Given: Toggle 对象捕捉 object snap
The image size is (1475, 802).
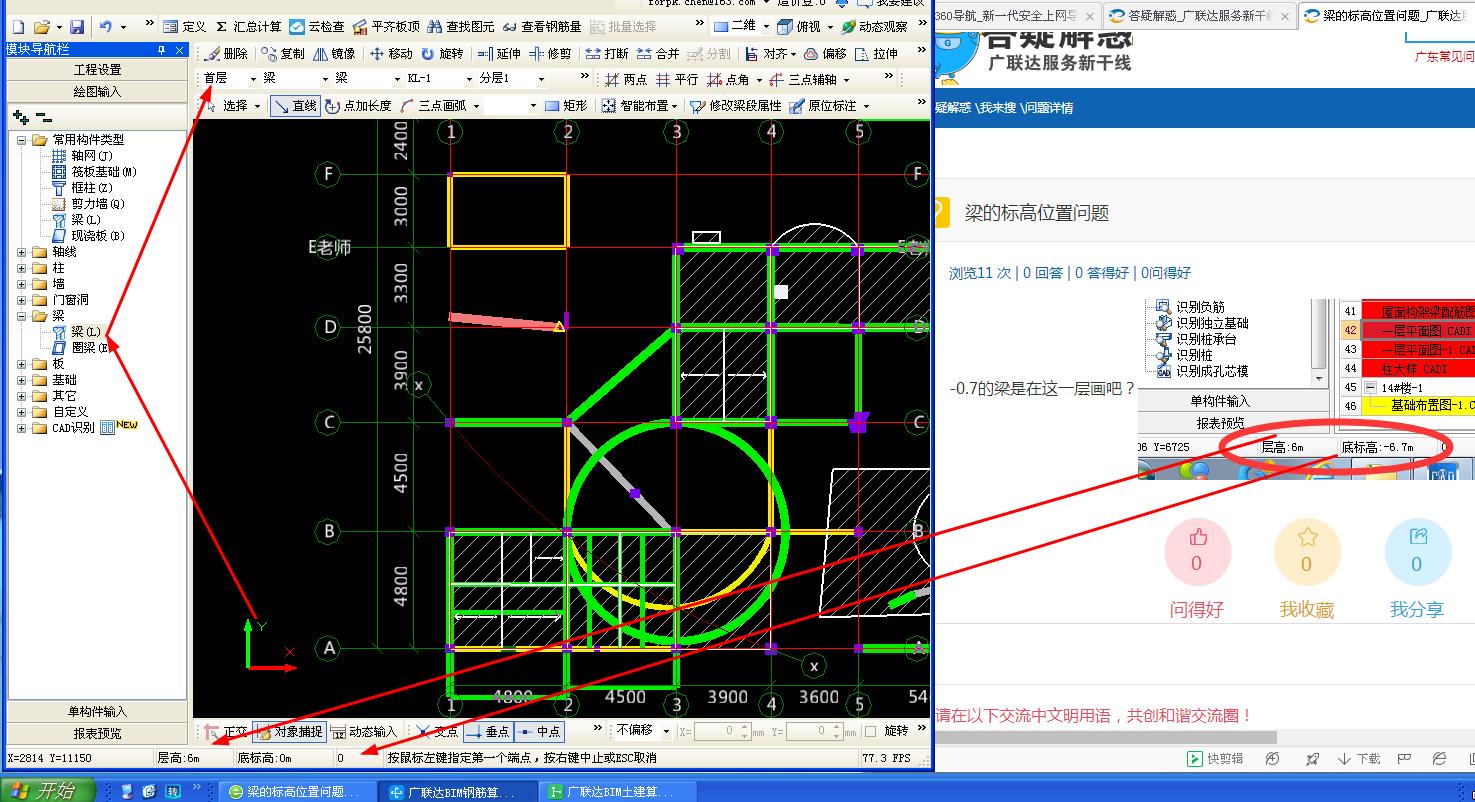Looking at the screenshot, I should [290, 732].
